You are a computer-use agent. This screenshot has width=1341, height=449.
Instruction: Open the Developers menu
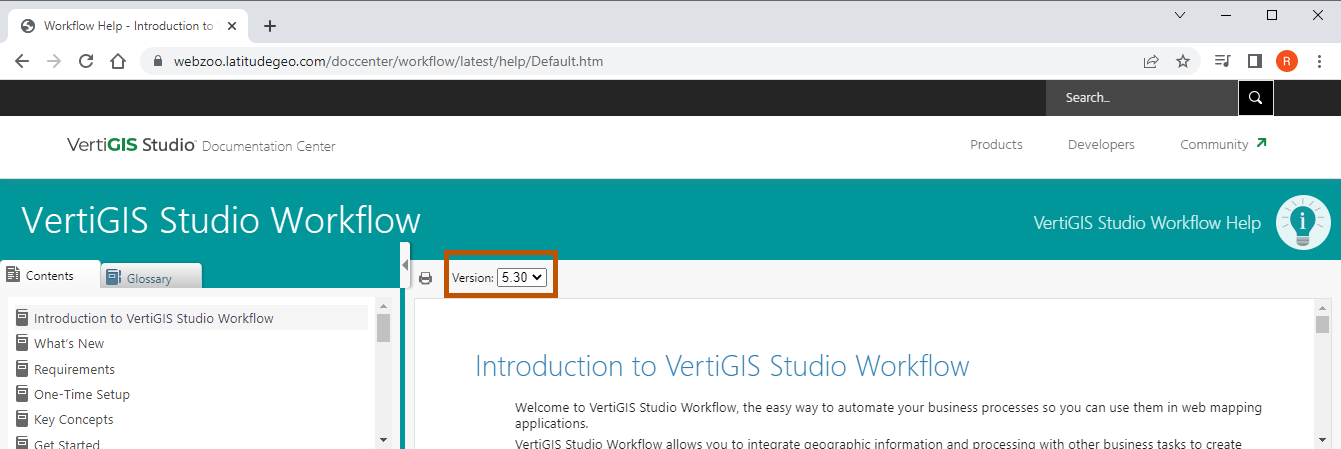[x=1101, y=145]
